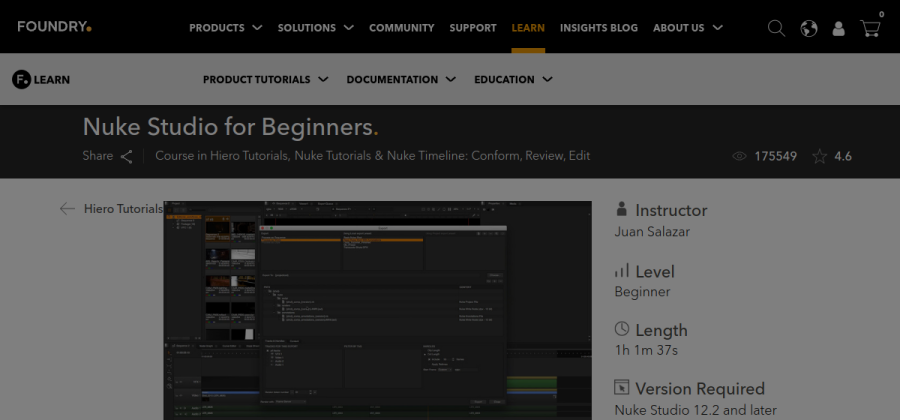Expand the Product Tutorials dropdown
900x420 pixels.
pyautogui.click(x=266, y=80)
